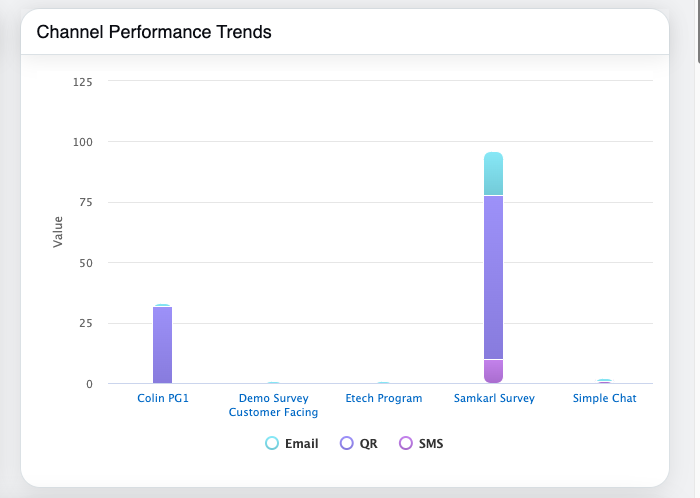Click the Email legend label text
Screen dimensions: 700x498
click(301, 443)
